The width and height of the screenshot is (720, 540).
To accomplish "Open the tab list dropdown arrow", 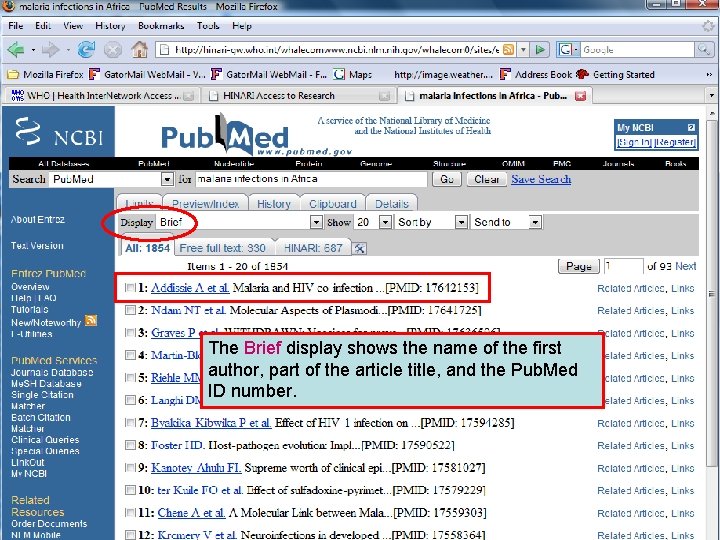I will click(x=711, y=96).
